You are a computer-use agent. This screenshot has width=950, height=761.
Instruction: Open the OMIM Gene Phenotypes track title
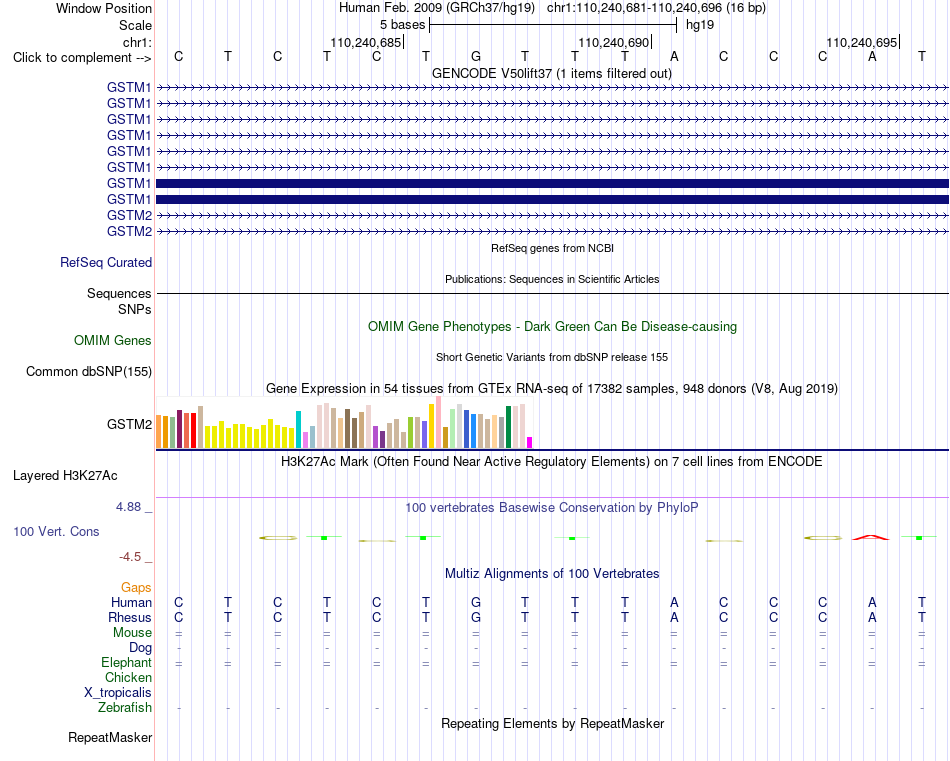point(552,327)
